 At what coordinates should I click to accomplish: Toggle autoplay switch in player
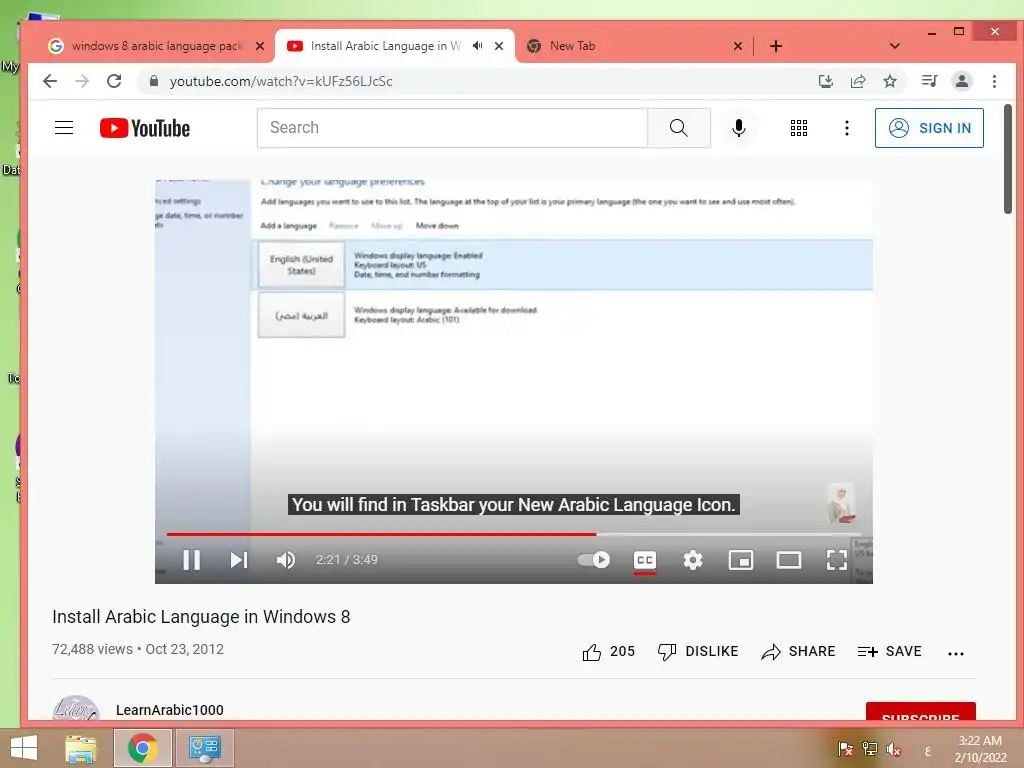[594, 560]
